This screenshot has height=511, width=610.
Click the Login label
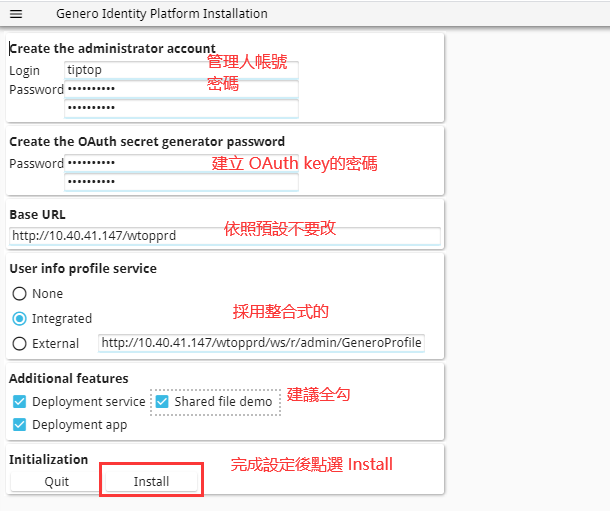(x=25, y=71)
